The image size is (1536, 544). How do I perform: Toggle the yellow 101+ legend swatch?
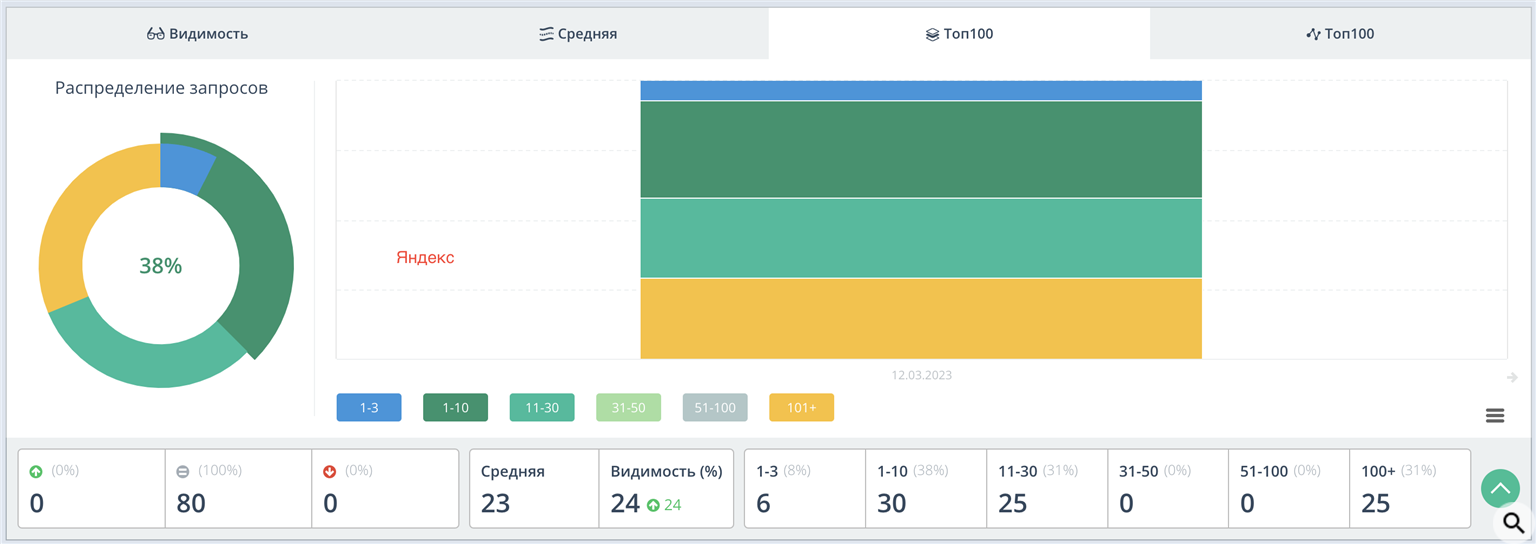pyautogui.click(x=801, y=408)
